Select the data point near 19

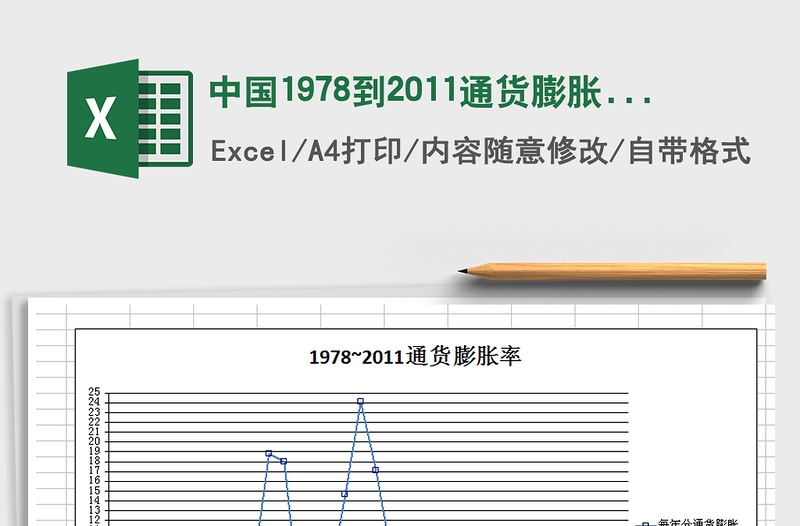click(x=268, y=453)
